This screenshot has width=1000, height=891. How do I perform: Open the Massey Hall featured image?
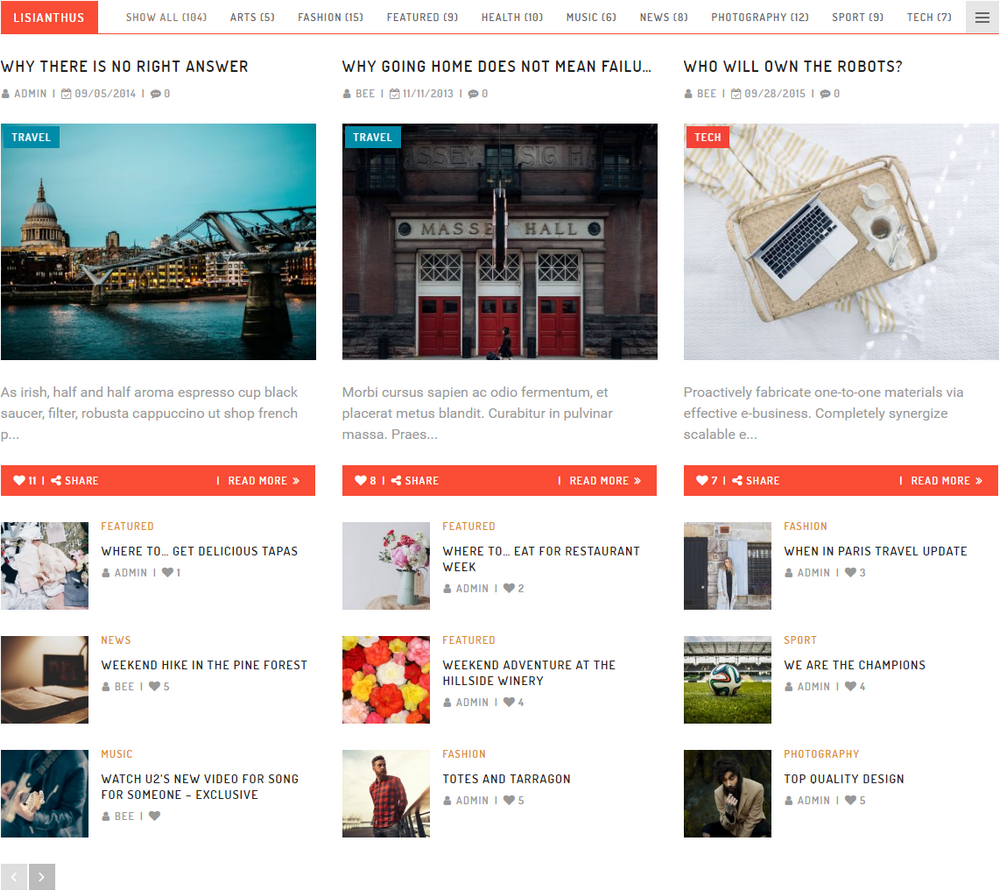click(x=499, y=242)
